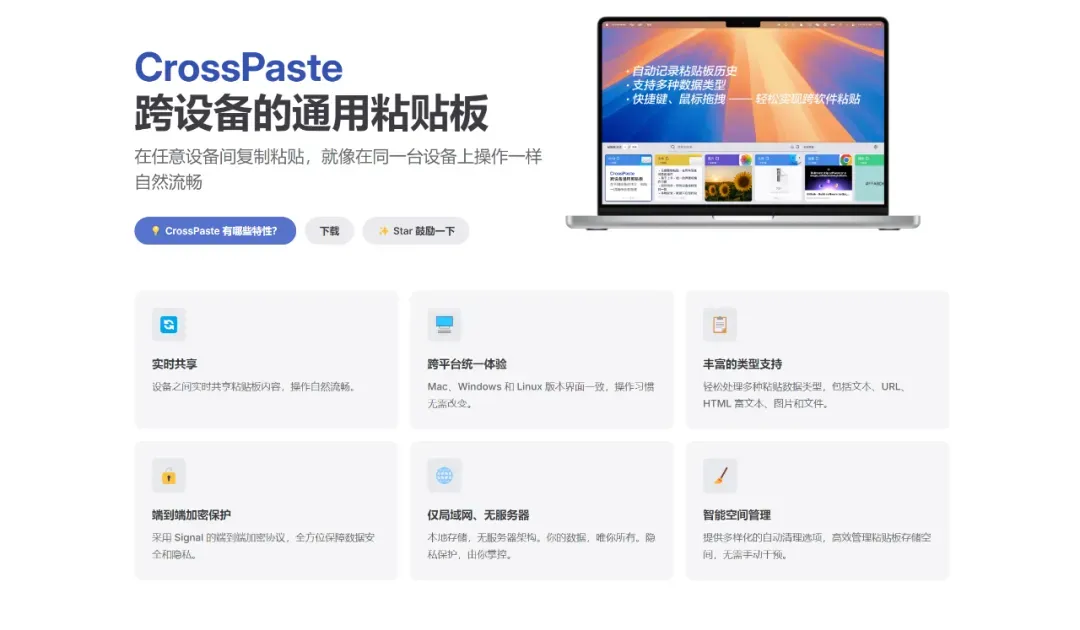1080x630 pixels.
Task: Click the clipboard icon above 丰富的类型支持
Action: 720,324
